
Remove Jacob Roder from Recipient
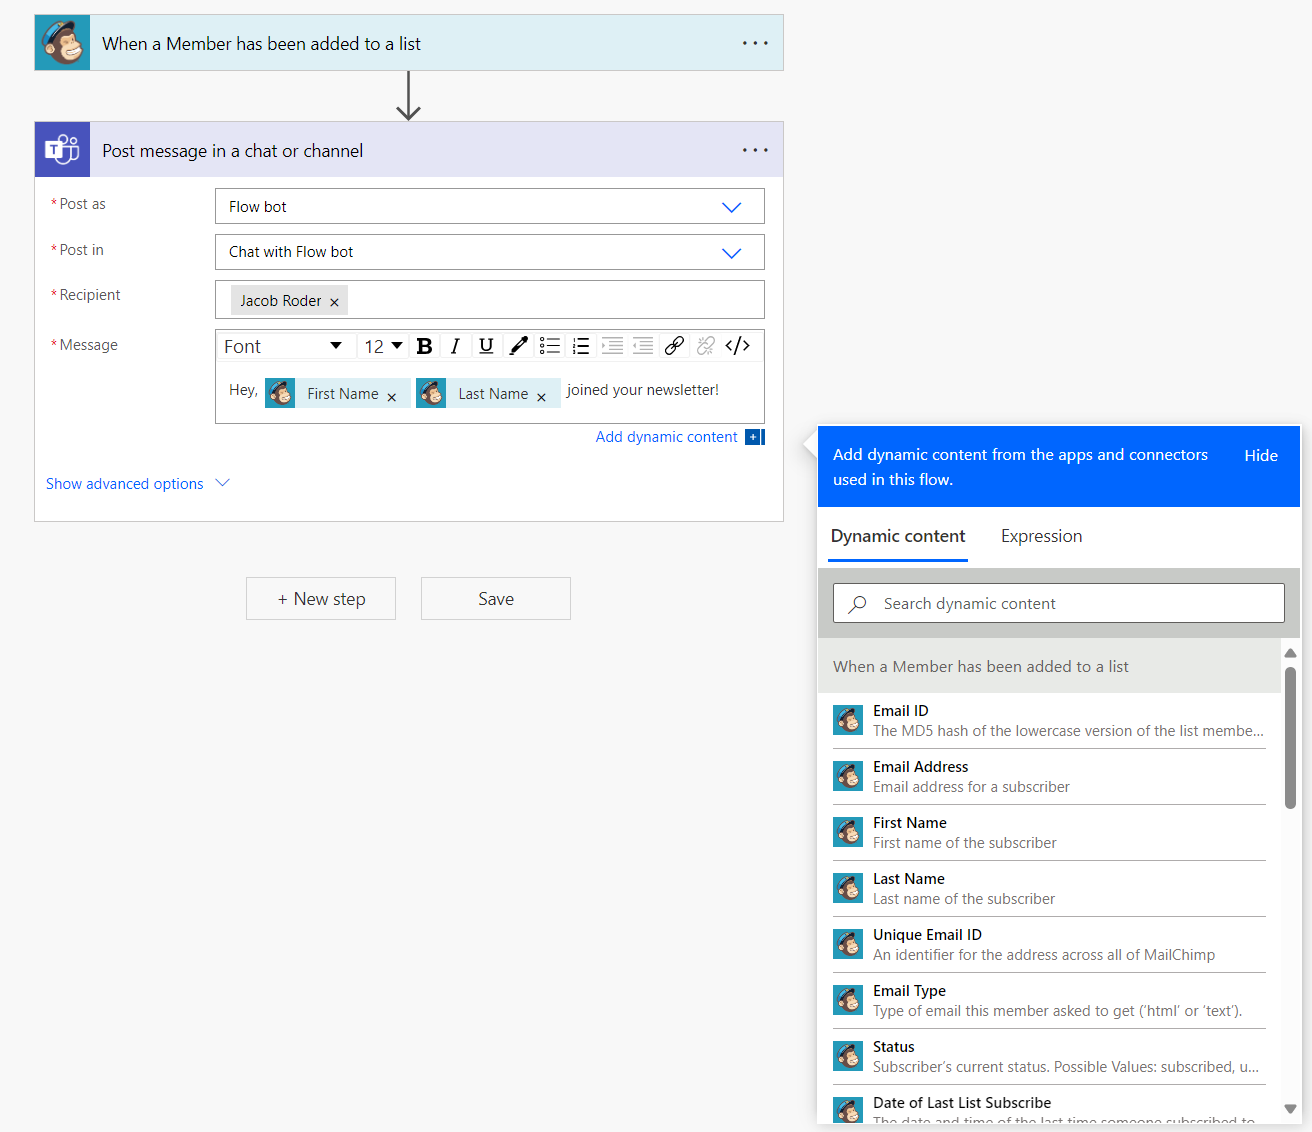click(x=334, y=302)
